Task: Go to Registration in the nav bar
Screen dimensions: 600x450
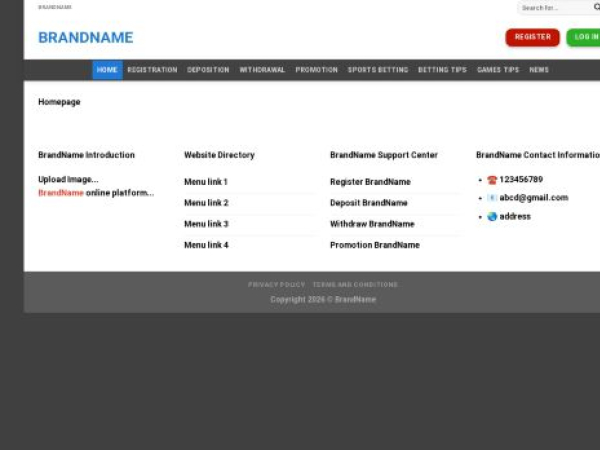Action: click(x=152, y=70)
